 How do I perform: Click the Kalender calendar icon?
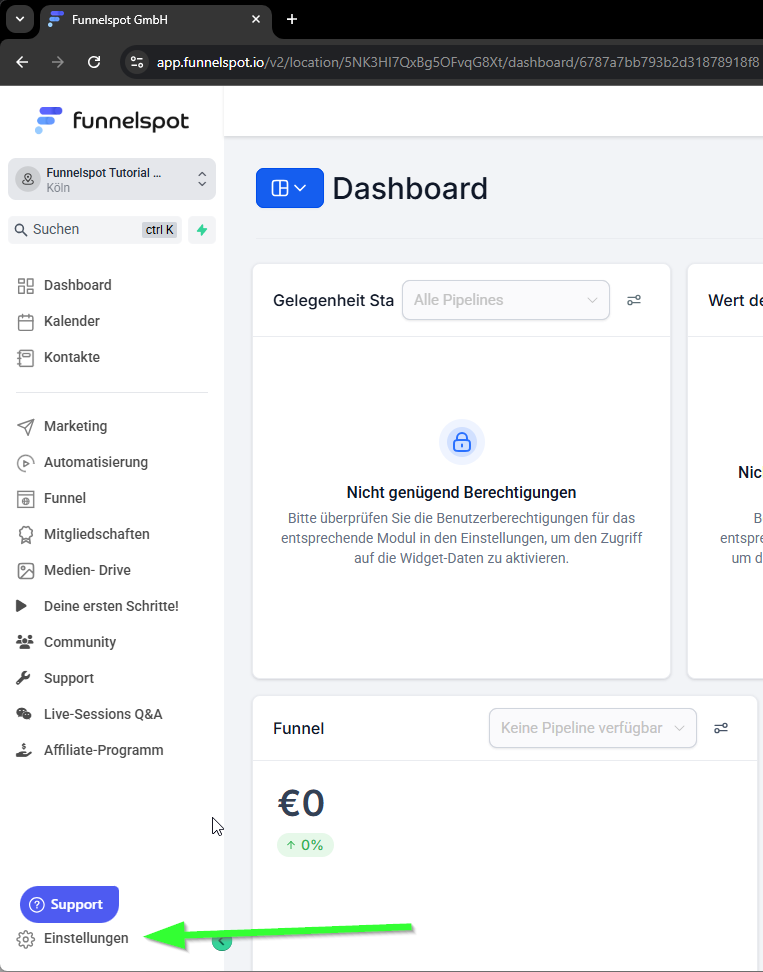tap(25, 322)
